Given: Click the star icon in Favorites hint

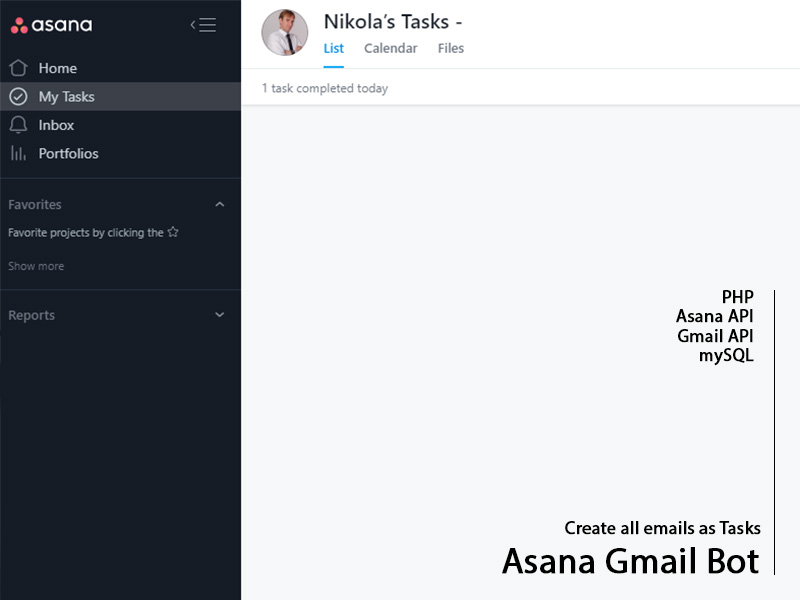Looking at the screenshot, I should click(x=173, y=232).
